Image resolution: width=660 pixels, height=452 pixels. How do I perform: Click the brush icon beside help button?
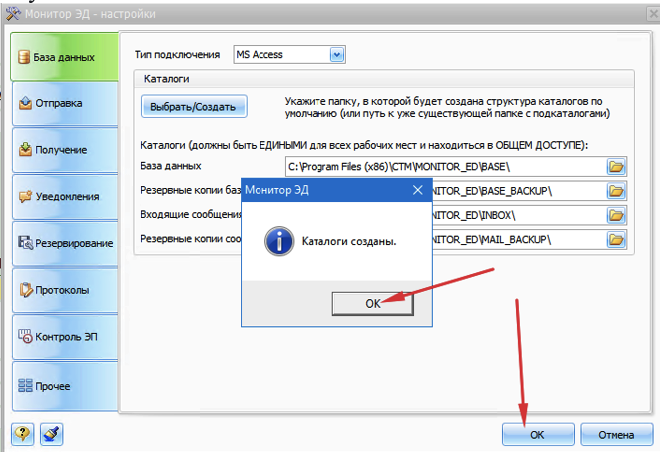(52, 435)
